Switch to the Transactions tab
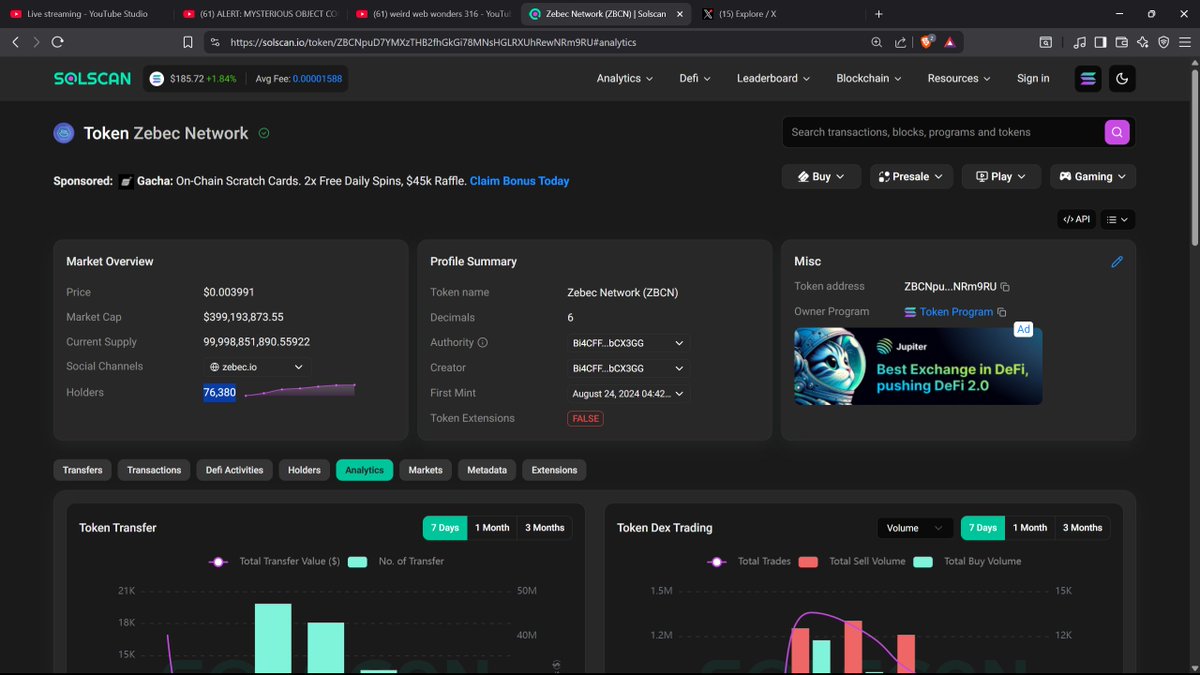Screen dimensions: 1200x675 coord(154,470)
